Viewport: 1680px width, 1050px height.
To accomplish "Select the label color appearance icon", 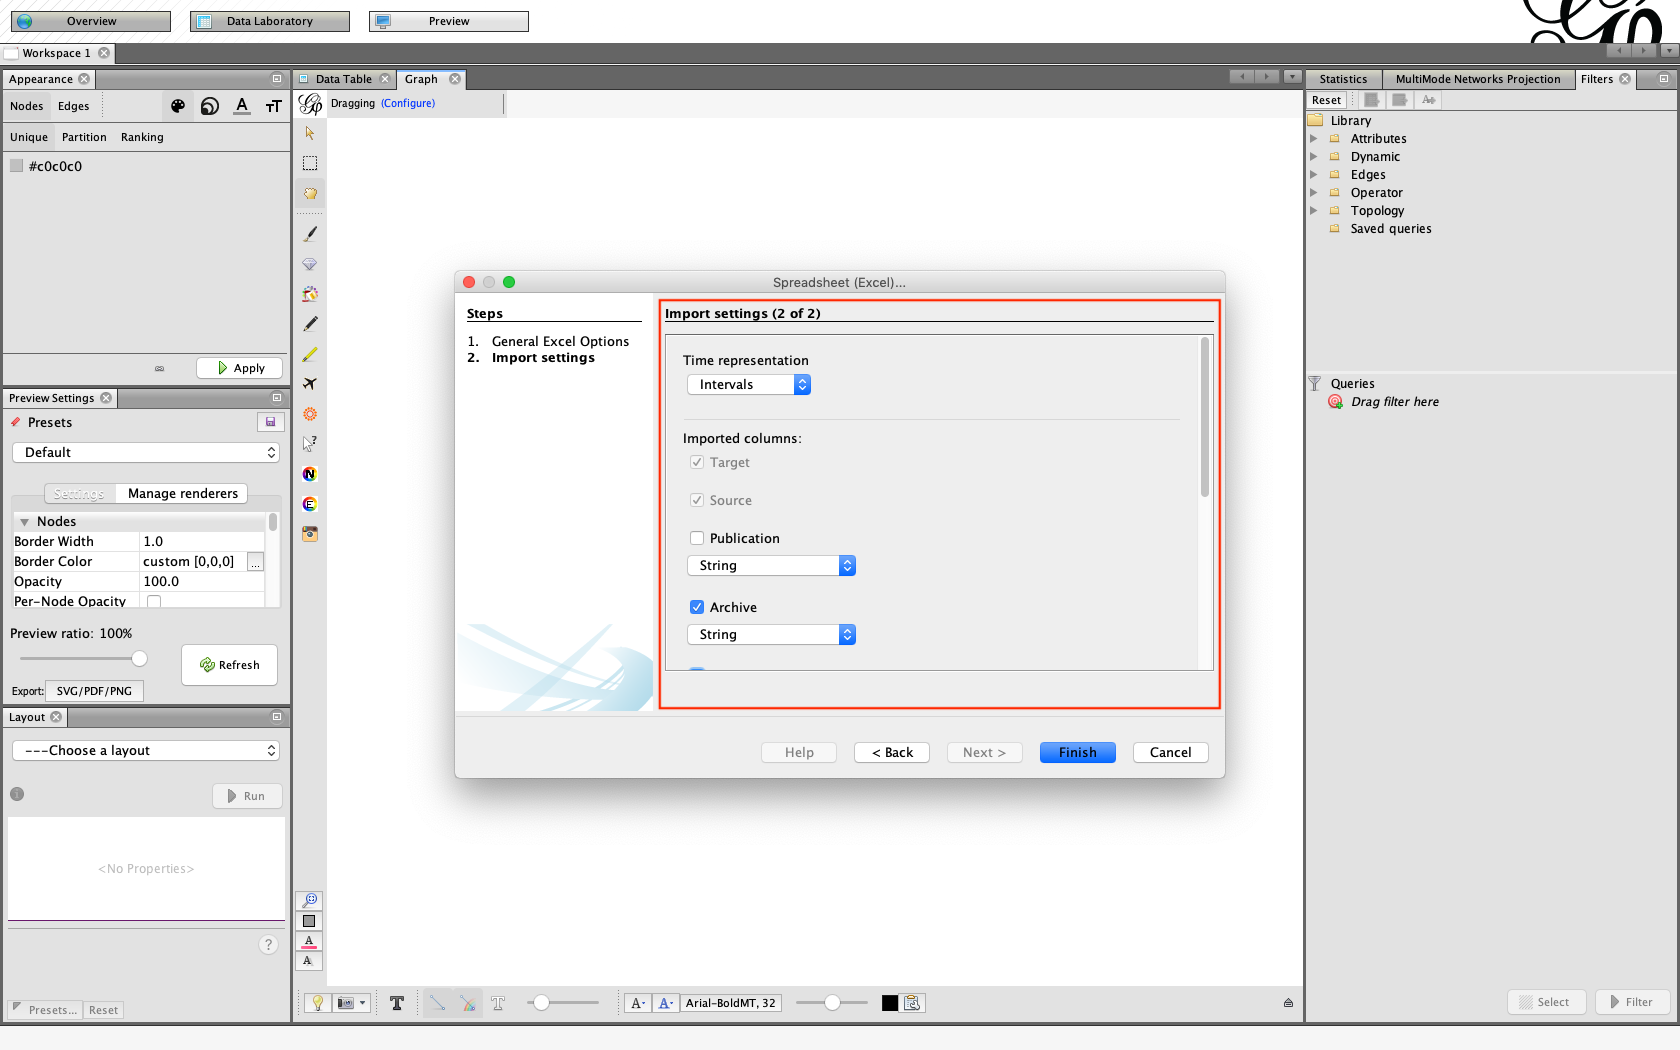I will (242, 106).
